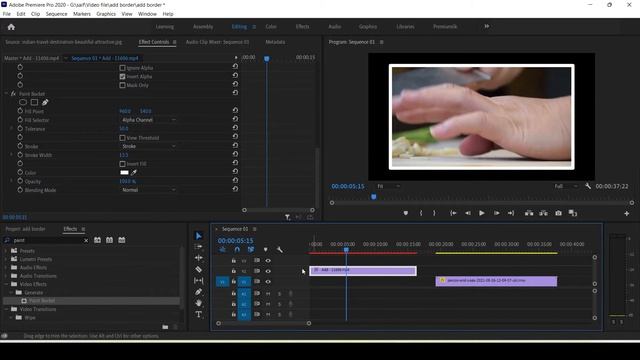640x360 pixels.
Task: Uncheck the Invert Alpha checkbox
Action: point(122,76)
